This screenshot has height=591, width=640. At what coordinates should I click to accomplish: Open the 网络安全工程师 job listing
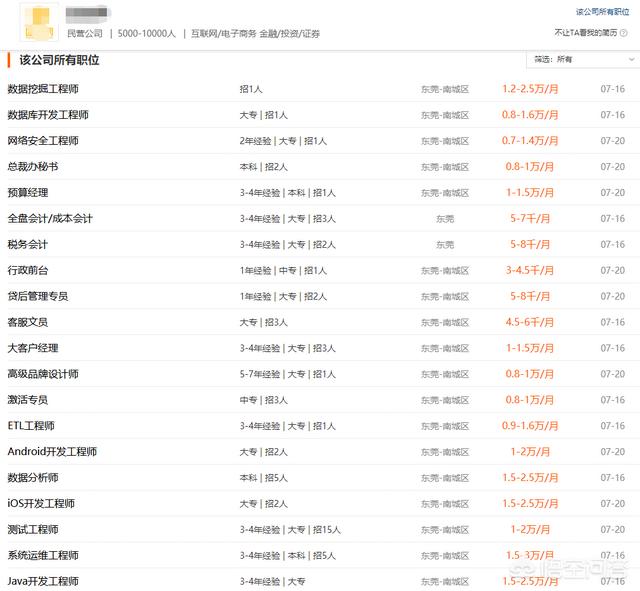[43, 141]
